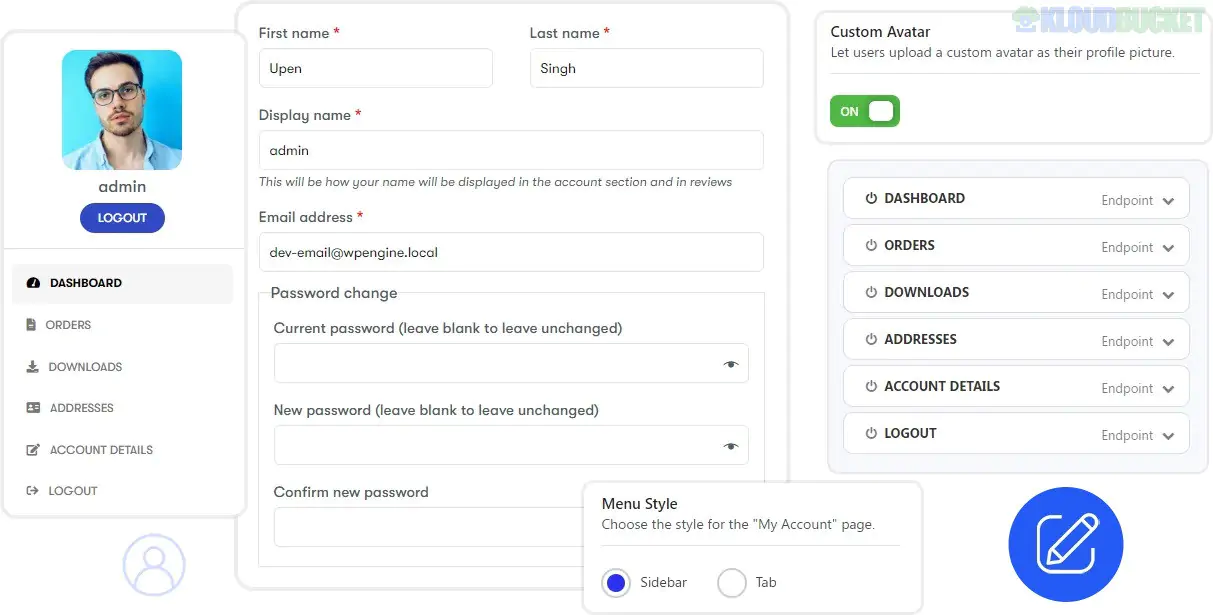Click the blue circular edit pencil icon
Screen dimensions: 1213x615
pos(1065,545)
